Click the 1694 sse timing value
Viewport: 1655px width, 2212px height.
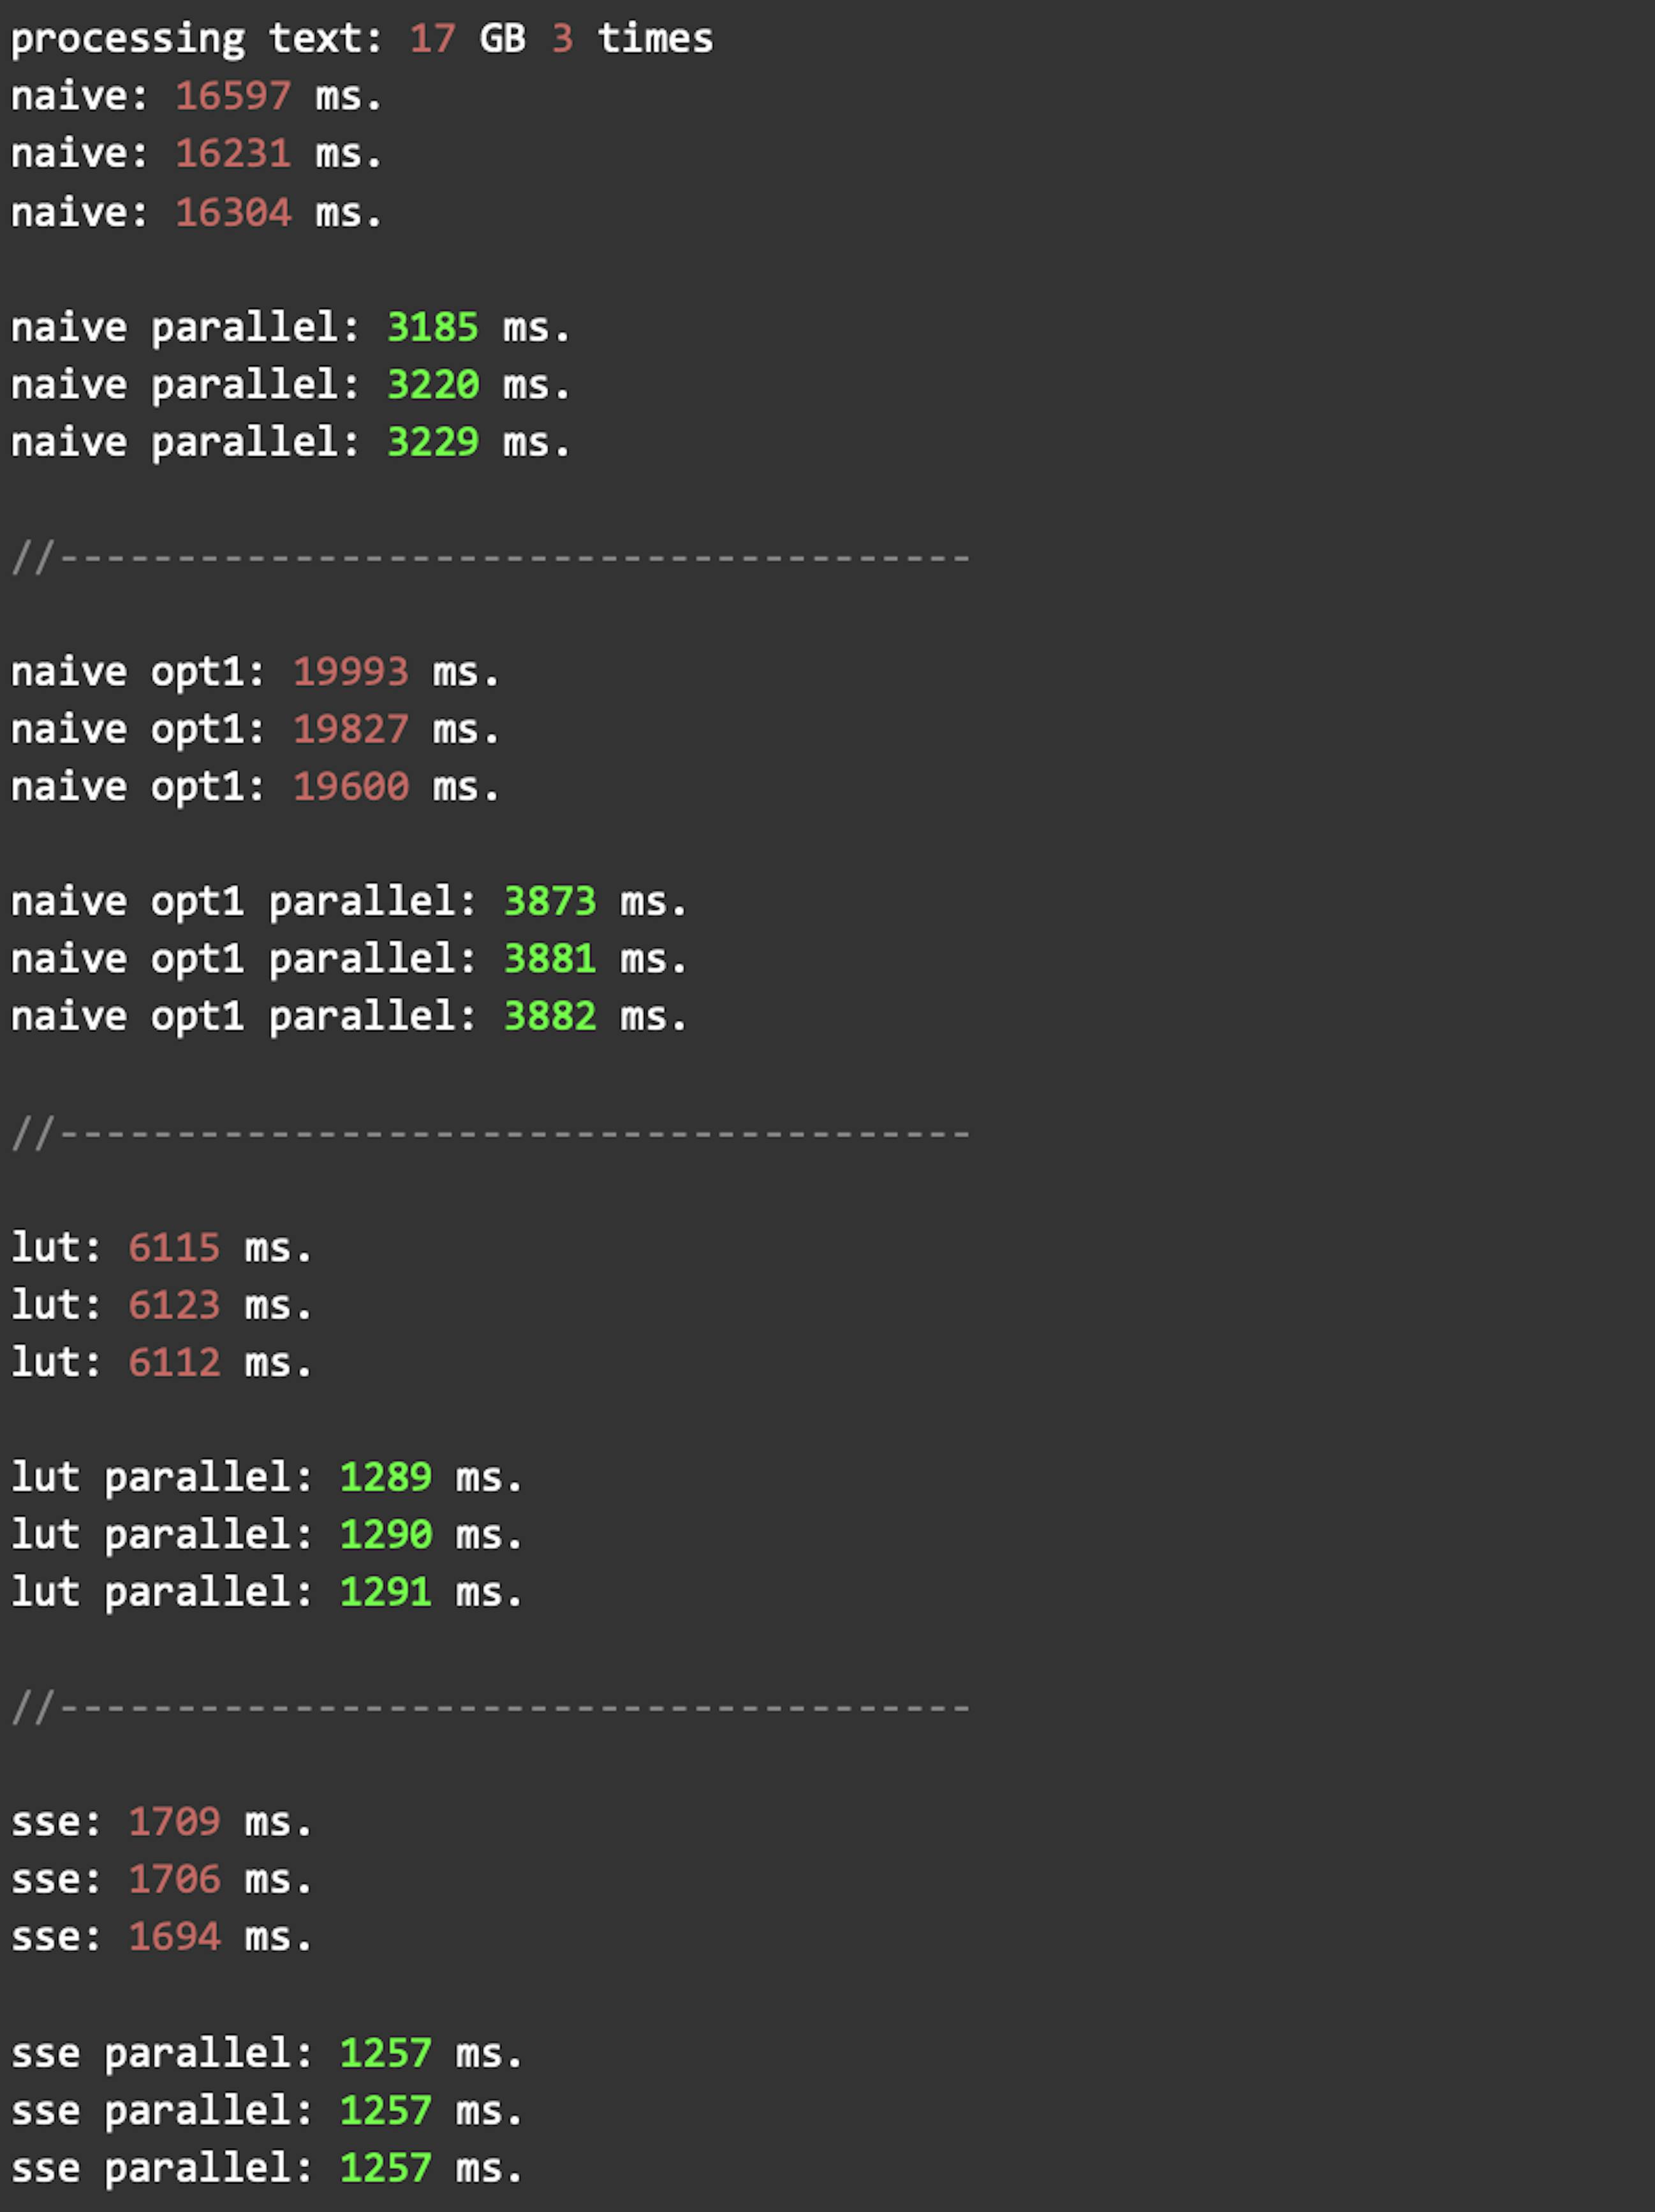pyautogui.click(x=174, y=1937)
